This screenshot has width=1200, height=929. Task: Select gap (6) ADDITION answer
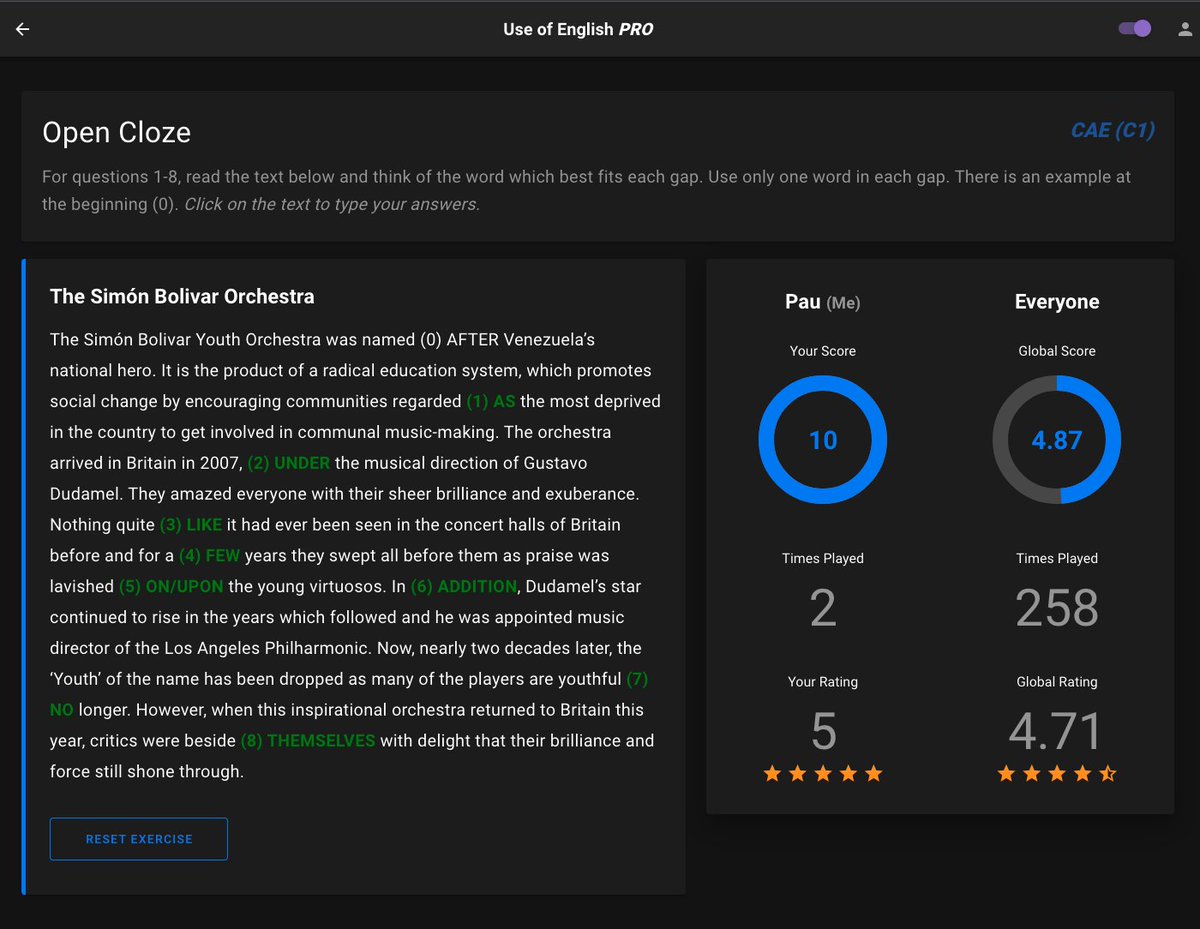coord(464,586)
